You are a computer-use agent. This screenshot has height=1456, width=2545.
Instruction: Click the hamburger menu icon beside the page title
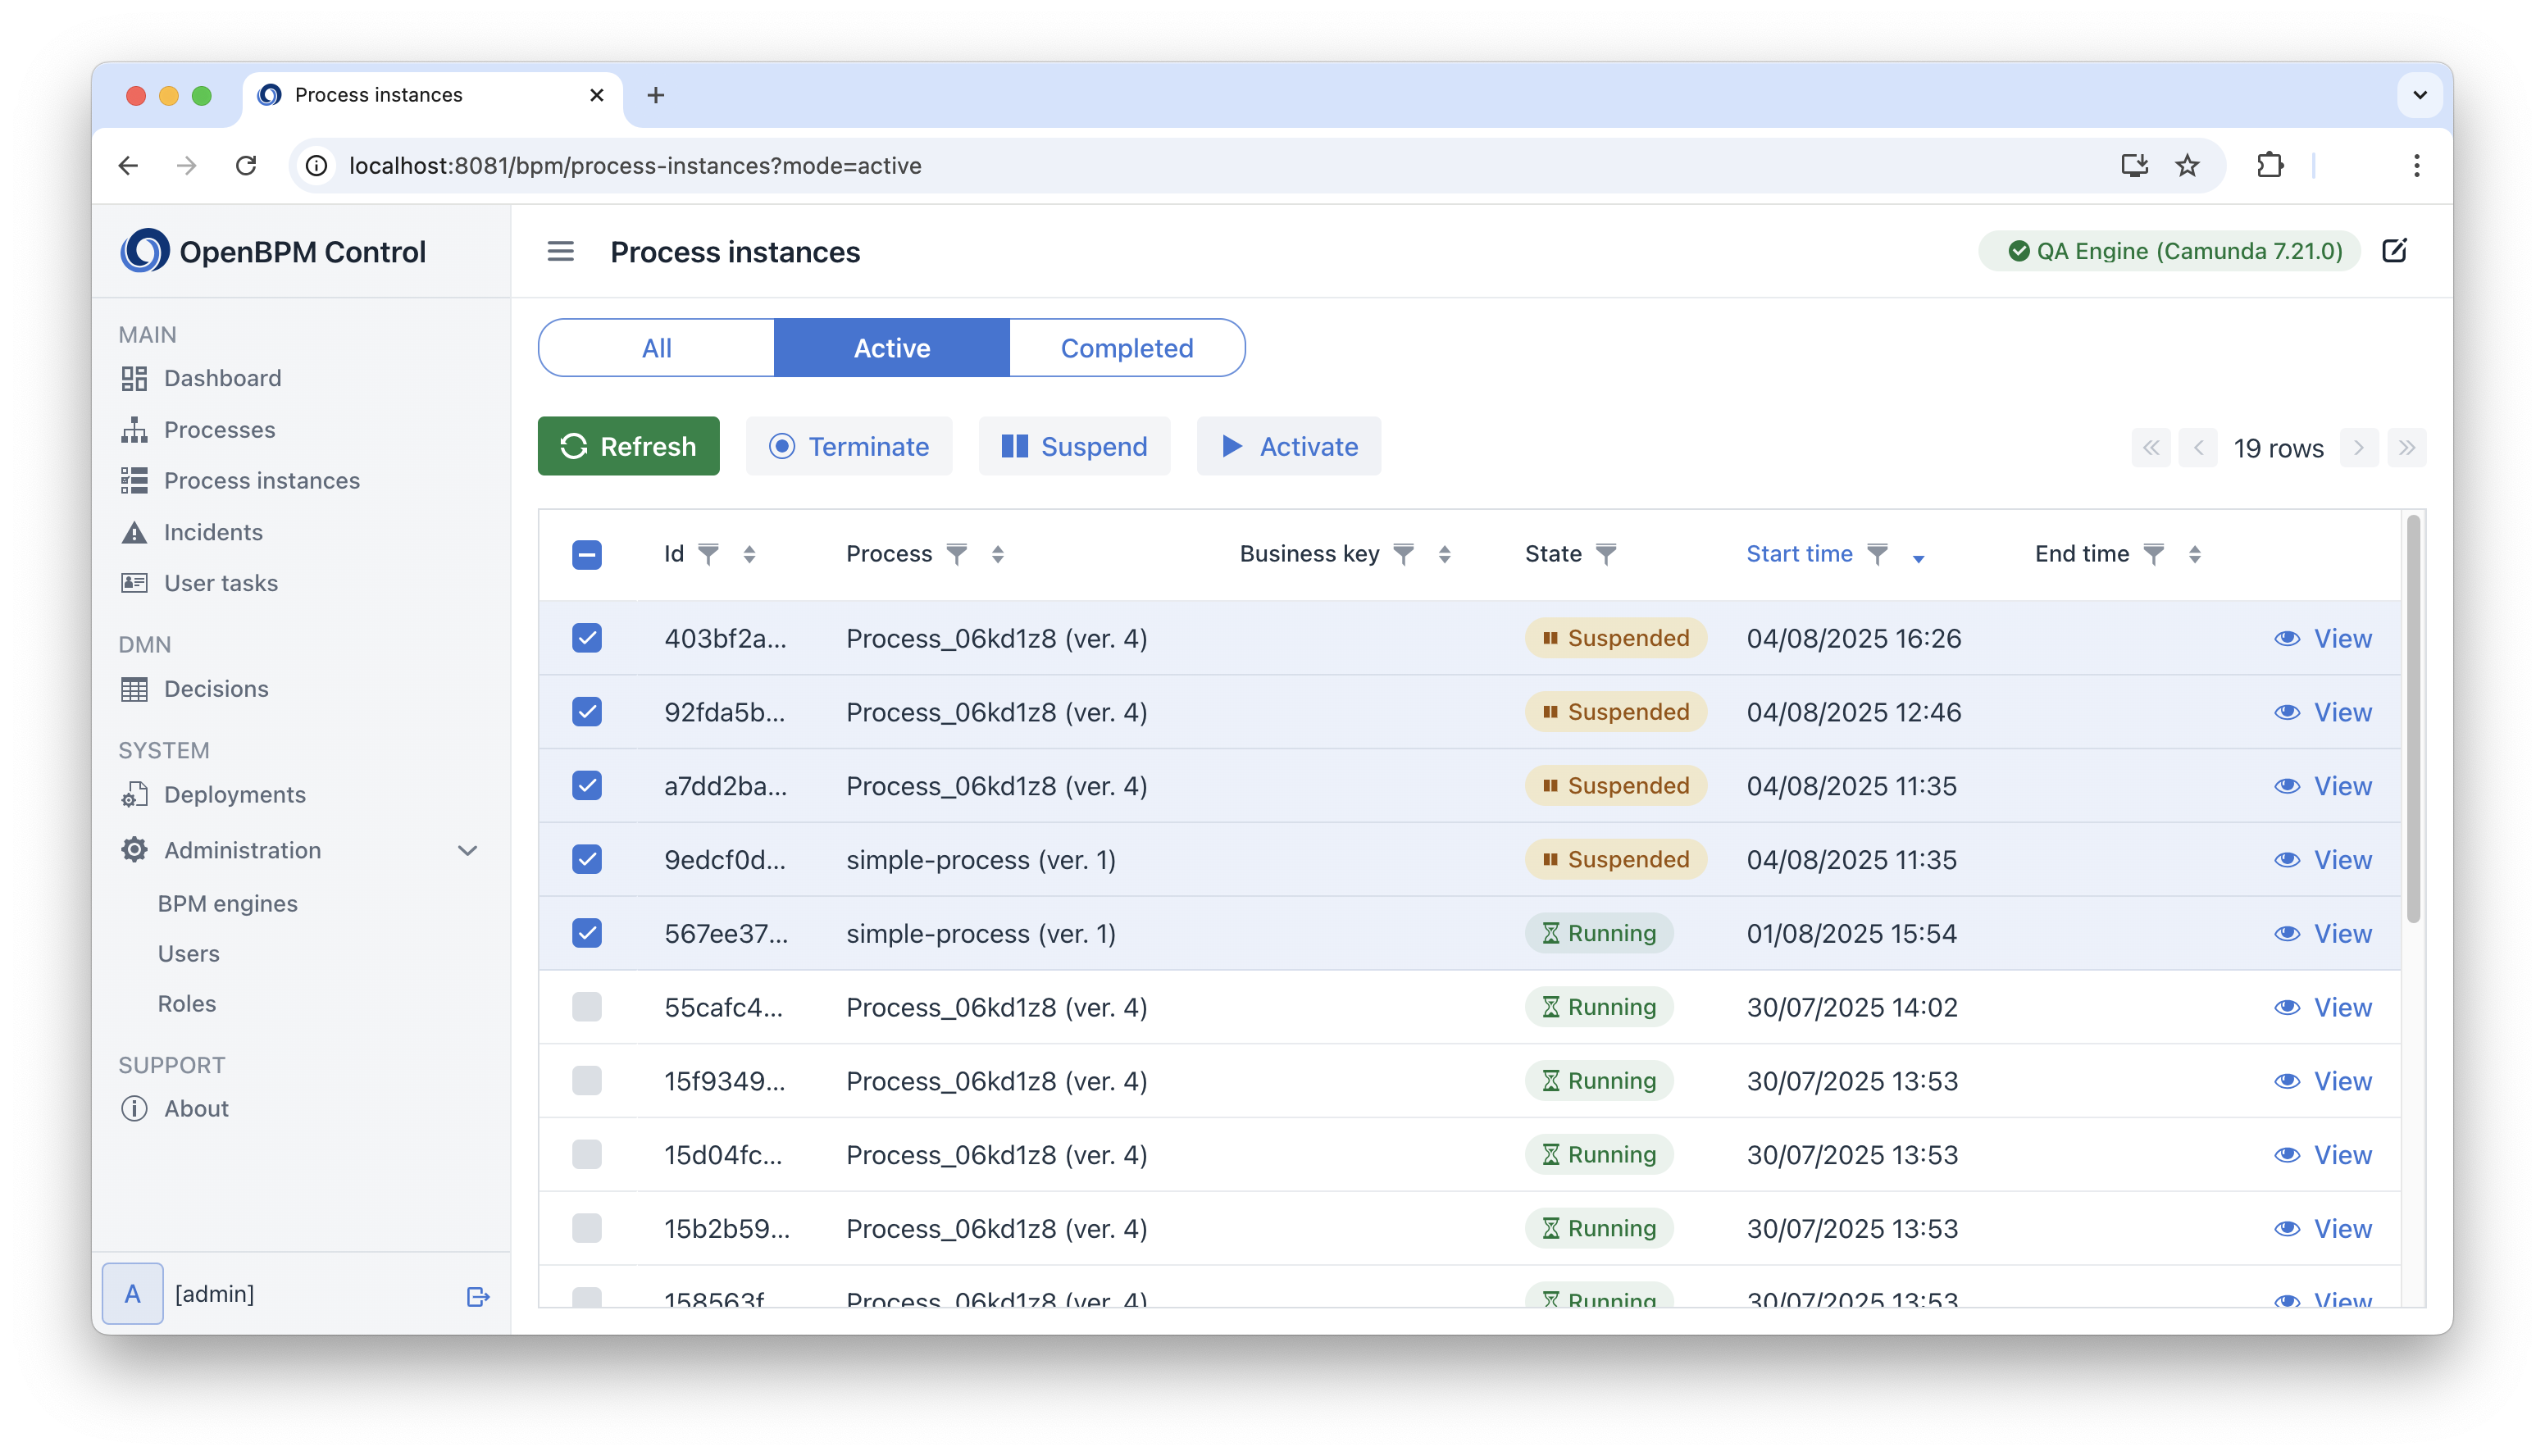pos(560,252)
